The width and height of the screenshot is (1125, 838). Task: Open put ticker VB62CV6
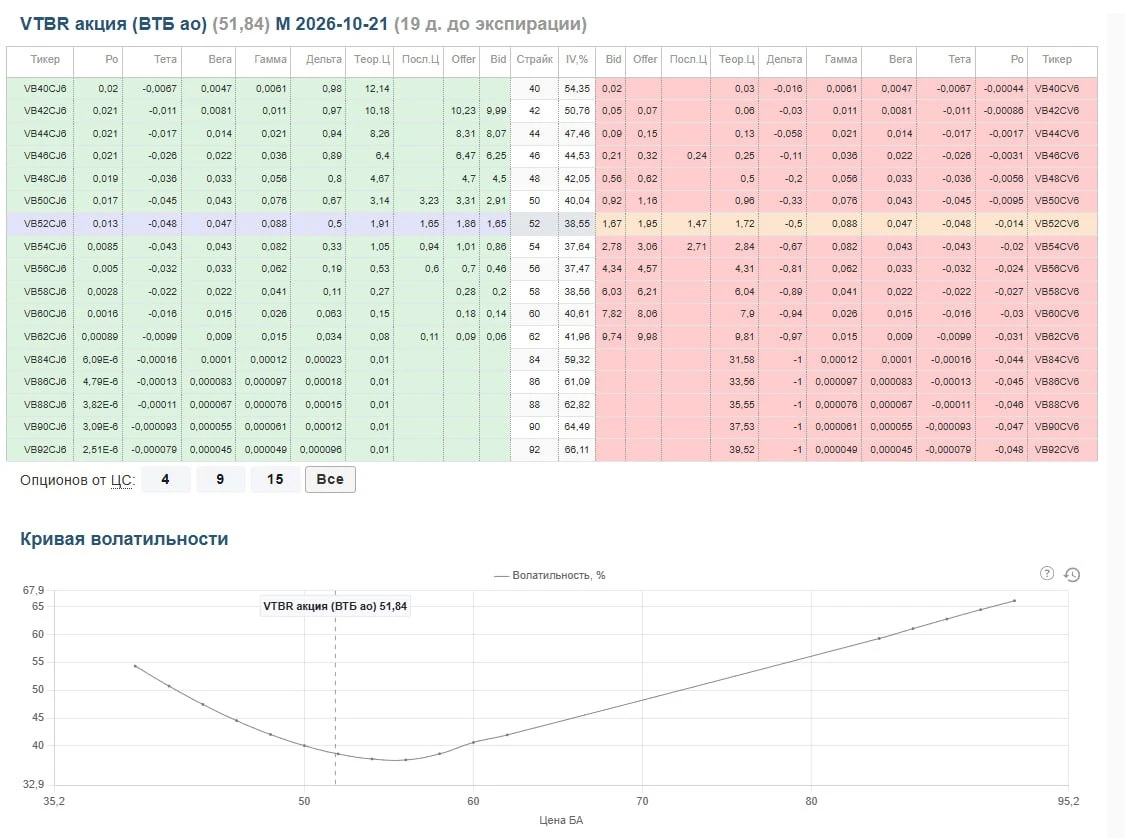(1057, 336)
